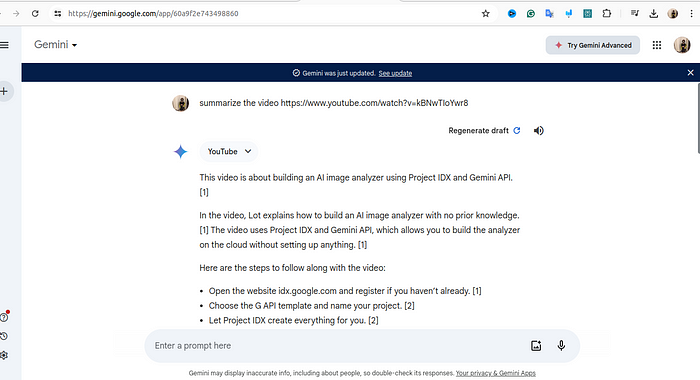
Task: Open the See update link
Action: pos(395,73)
